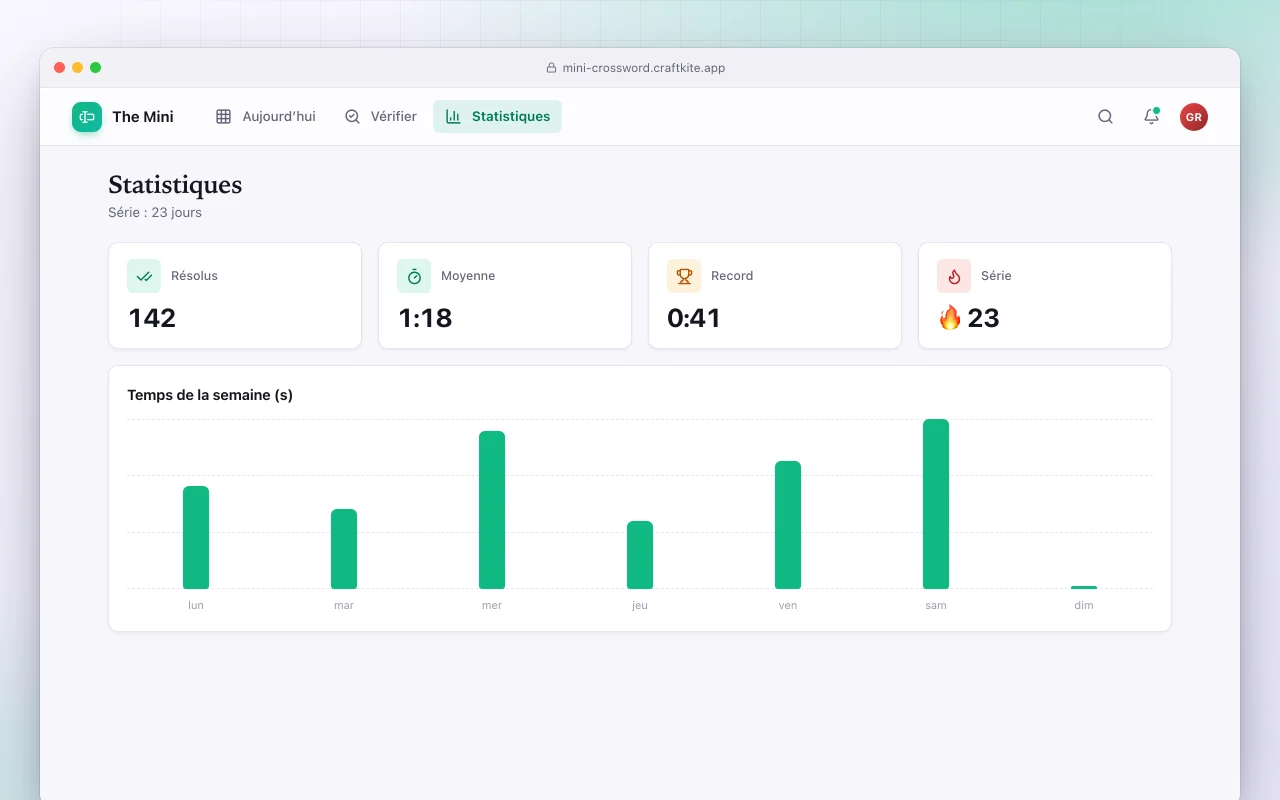Viewport: 1280px width, 800px height.
Task: Click the lock icon in address bar
Action: (551, 68)
